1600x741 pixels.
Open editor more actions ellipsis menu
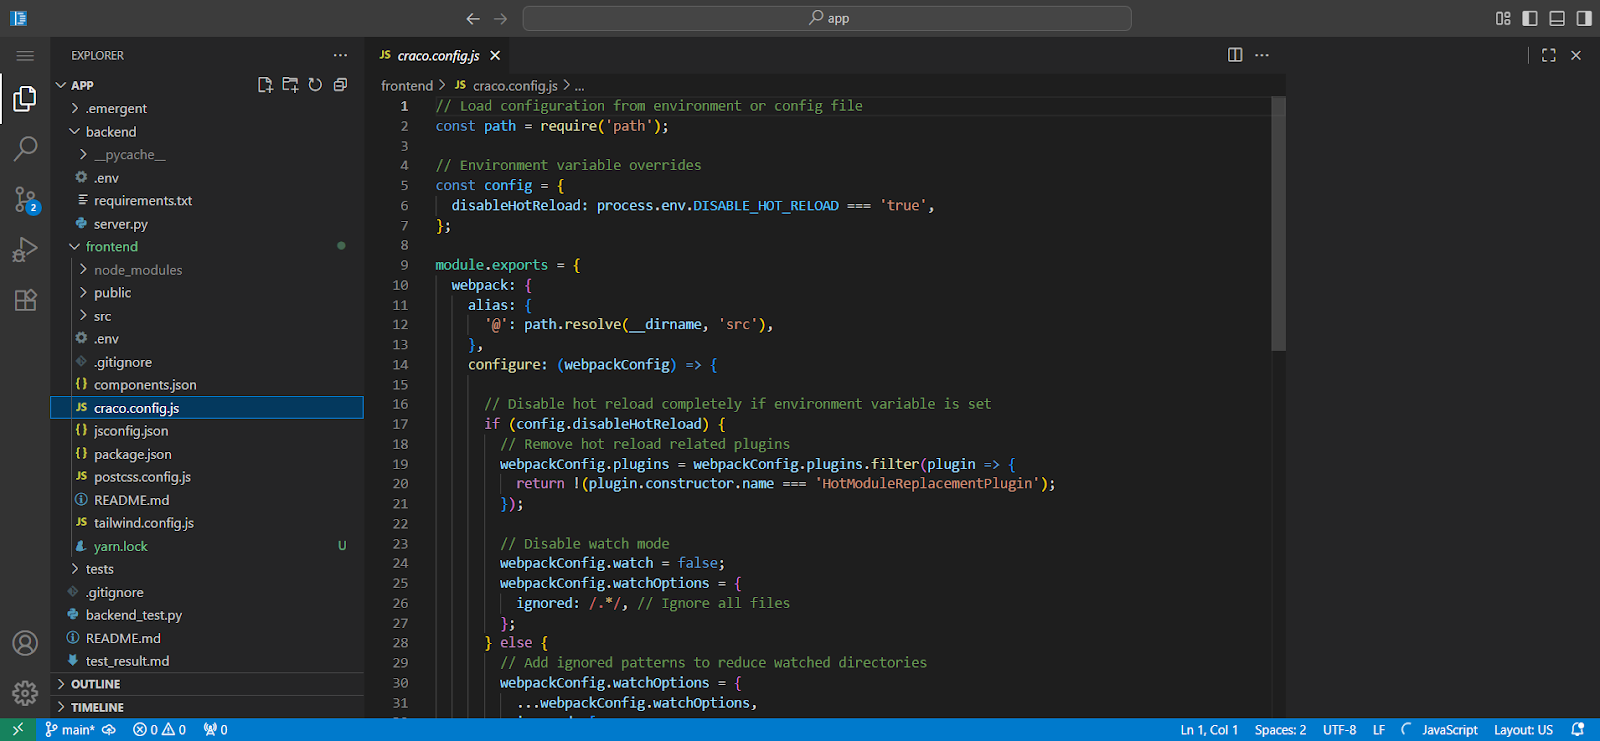point(1262,55)
